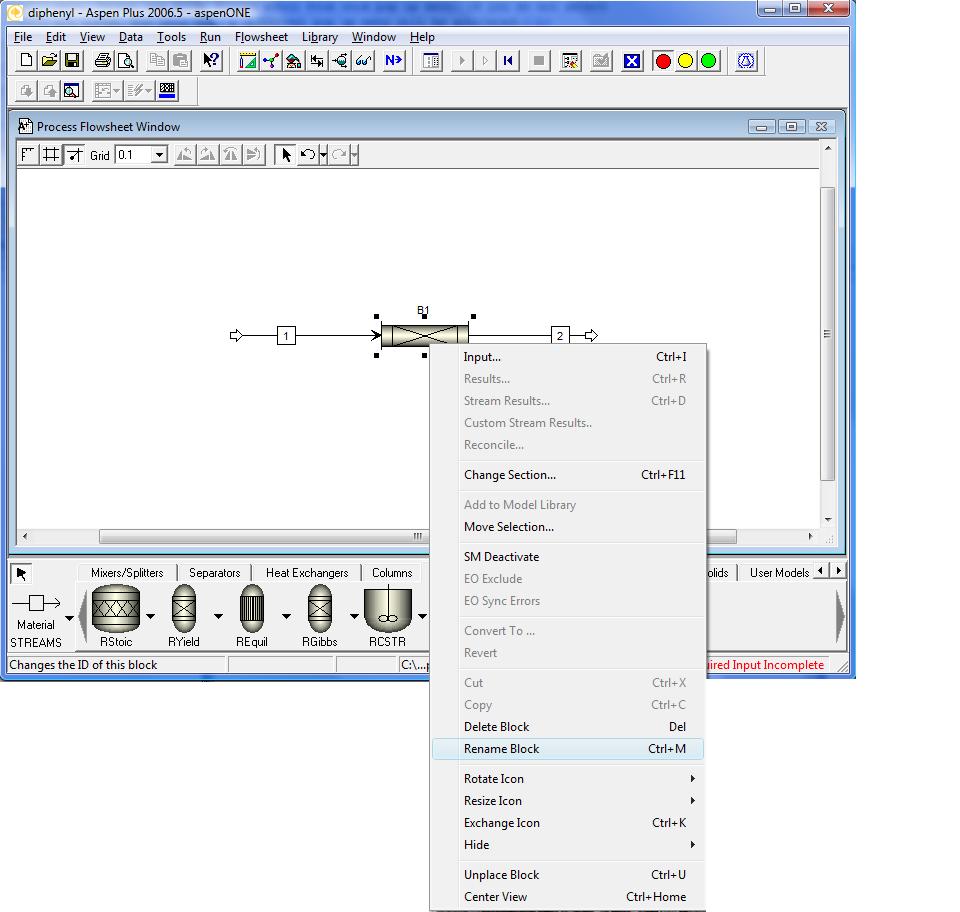This screenshot has height=912, width=960.
Task: Toggle the first corner-shaped button in flowsheet toolbar
Action: click(28, 155)
